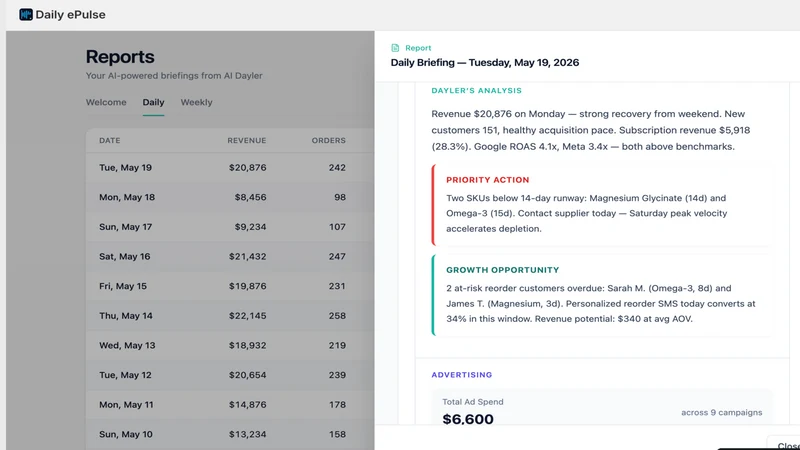Click the $6,600 ad spend value
The width and height of the screenshot is (800, 450).
pos(468,419)
